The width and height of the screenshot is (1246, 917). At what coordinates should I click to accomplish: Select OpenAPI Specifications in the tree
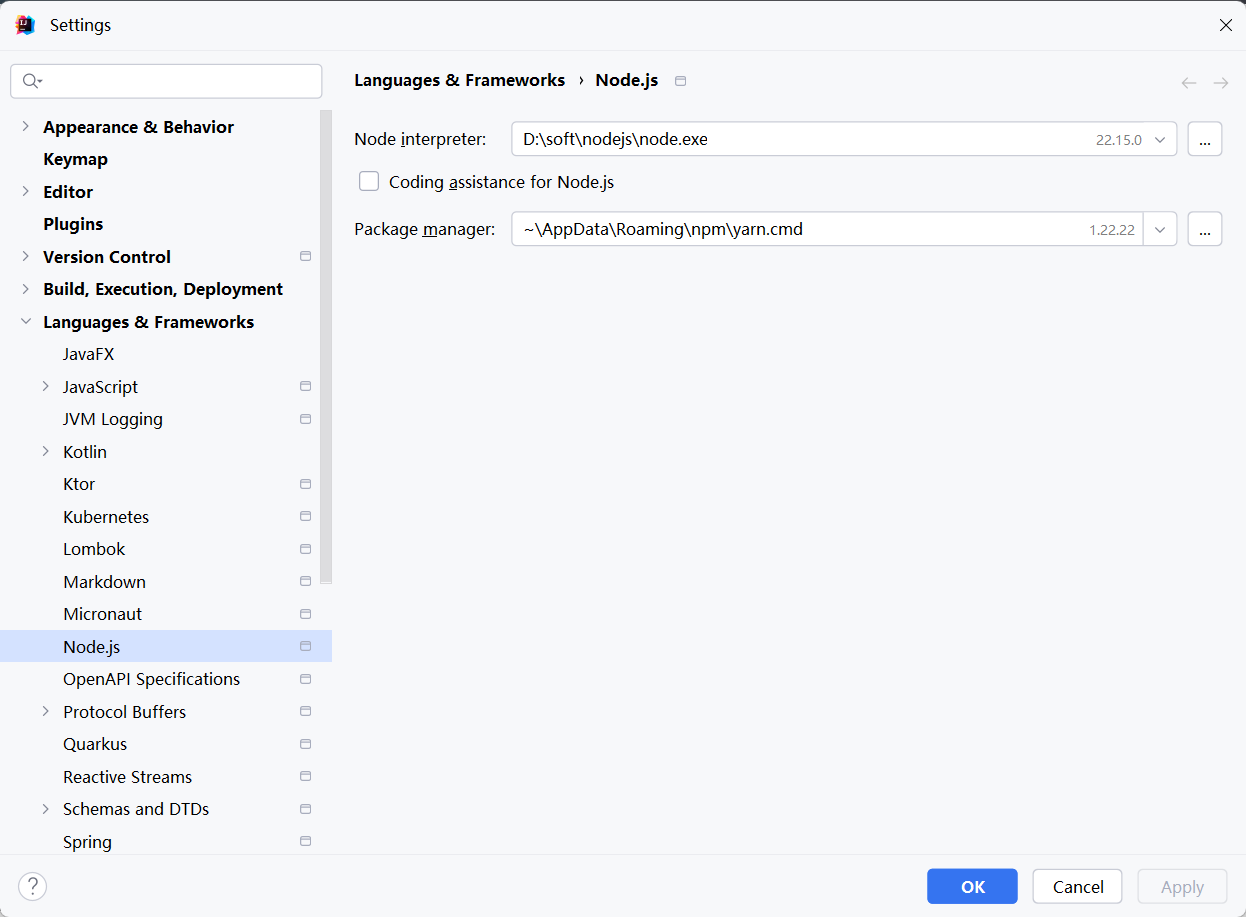point(151,679)
